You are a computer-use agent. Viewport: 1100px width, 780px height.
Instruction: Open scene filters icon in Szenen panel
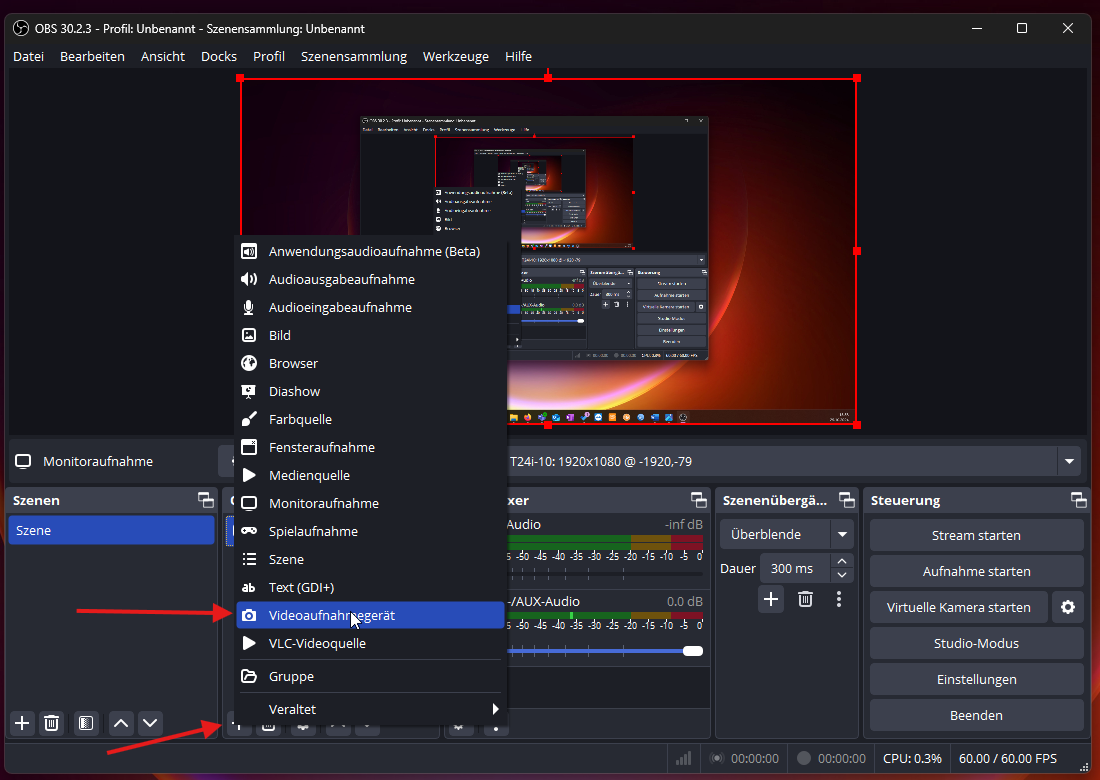86,722
